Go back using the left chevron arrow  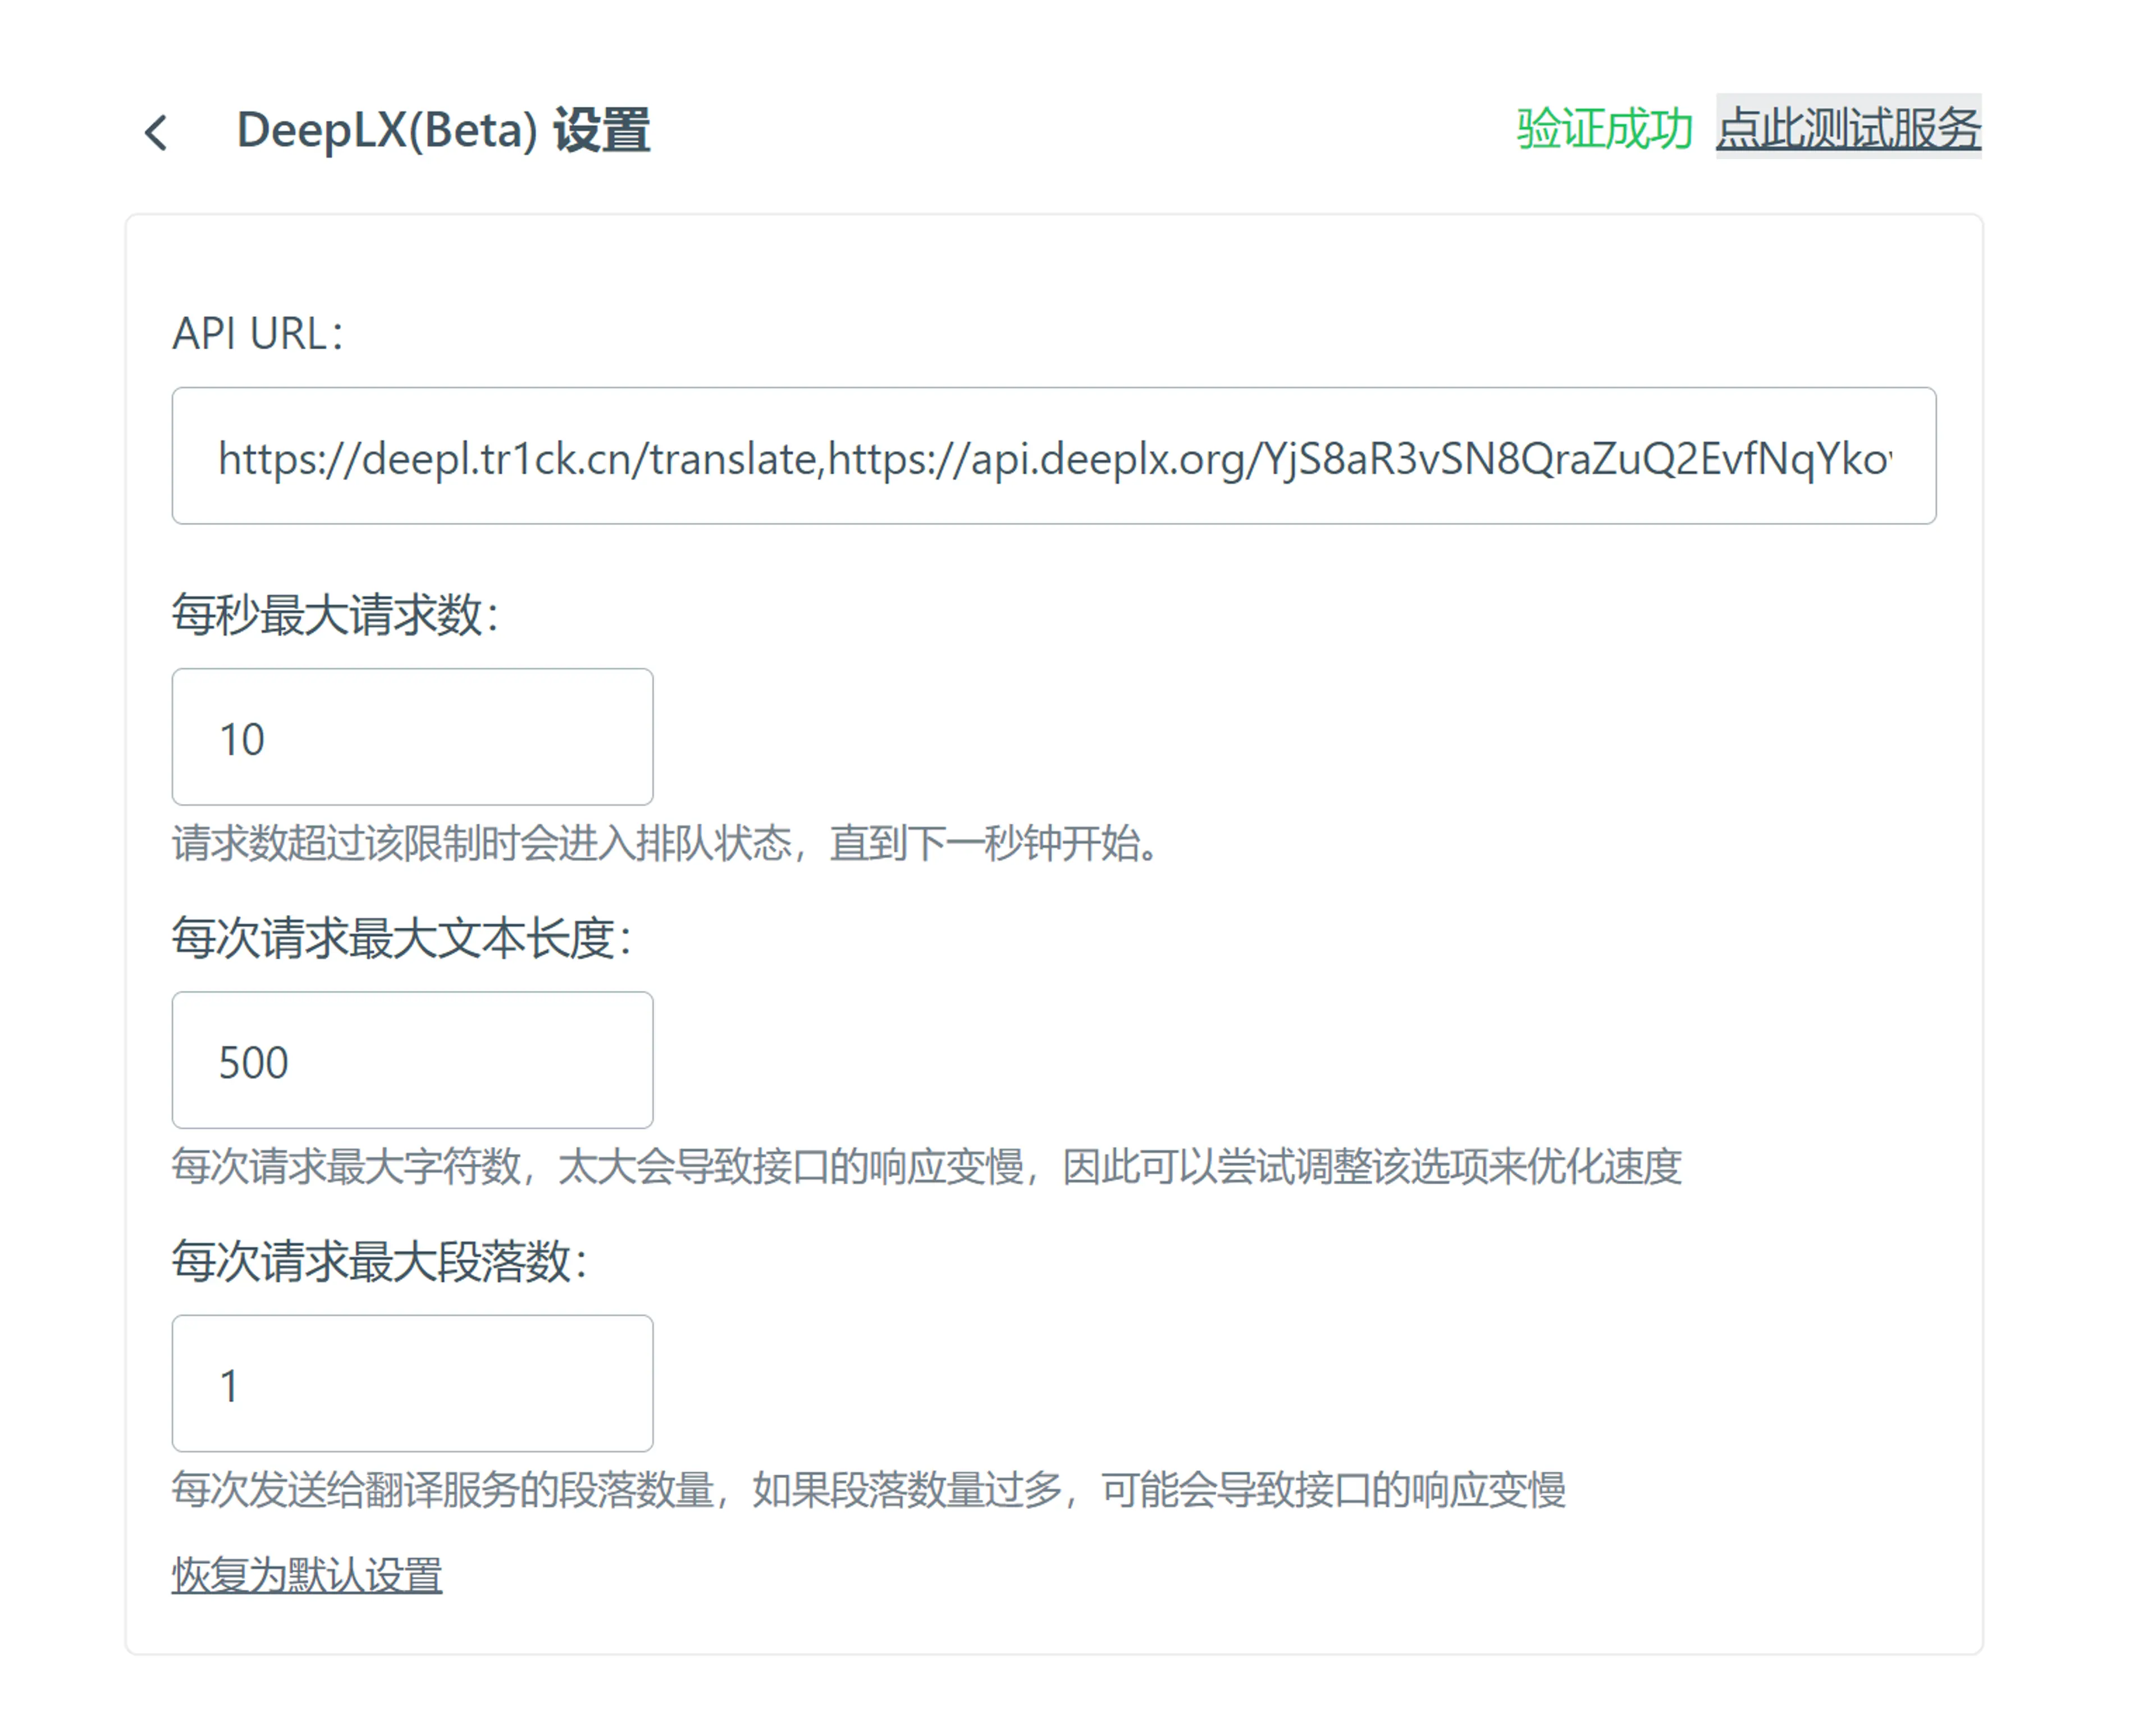(x=155, y=132)
